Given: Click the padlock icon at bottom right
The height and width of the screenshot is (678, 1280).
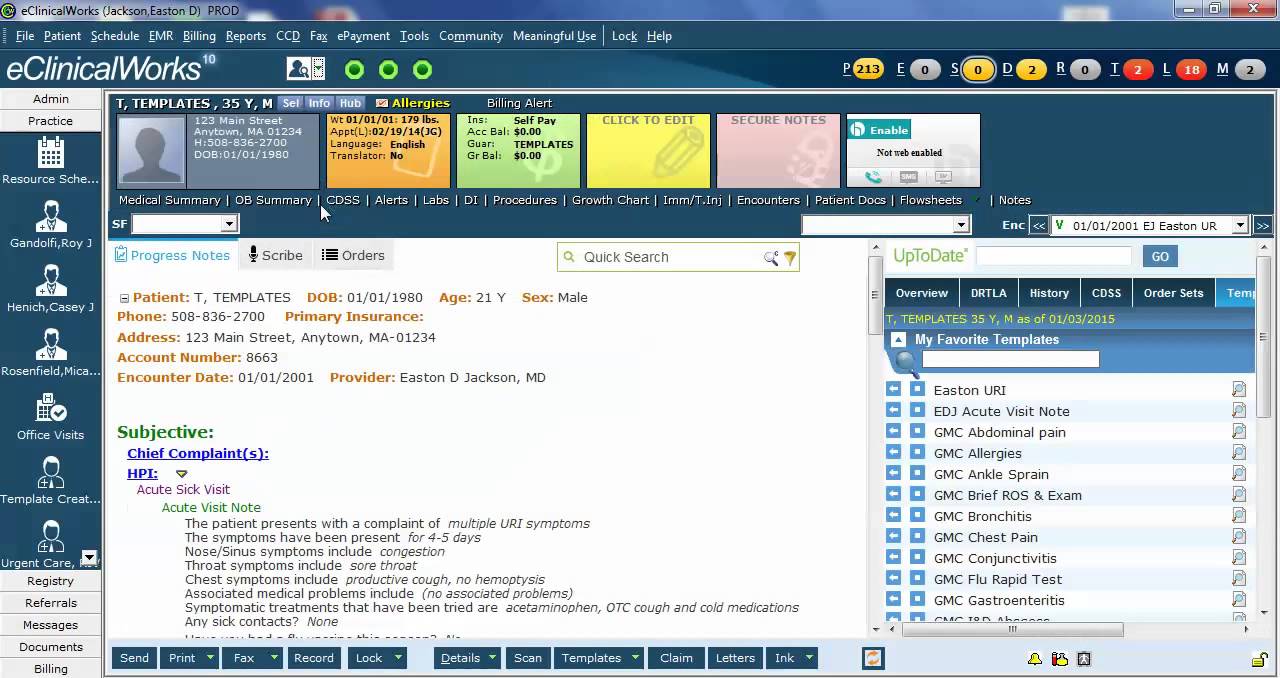Looking at the screenshot, I should 1260,659.
